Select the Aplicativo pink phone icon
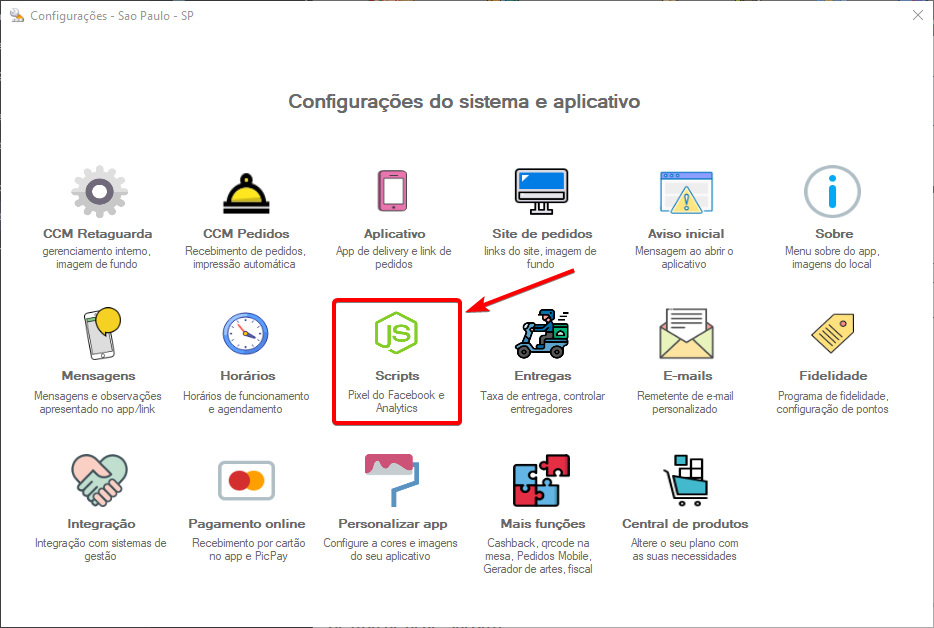934x628 pixels. [393, 191]
